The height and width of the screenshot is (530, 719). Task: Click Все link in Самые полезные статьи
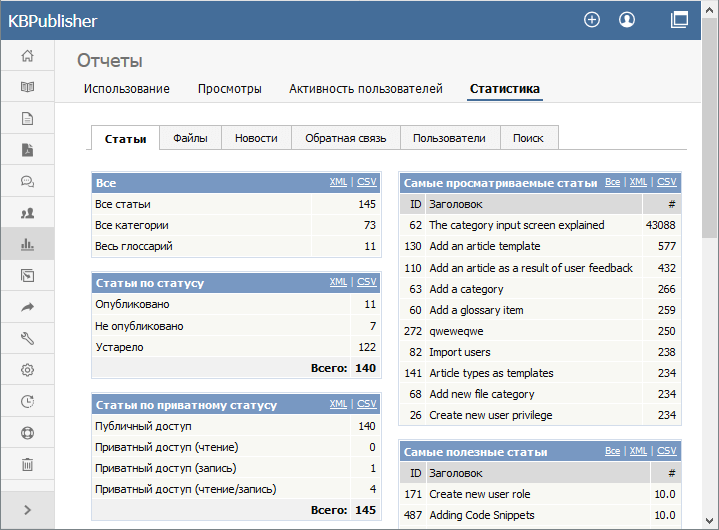pyautogui.click(x=612, y=451)
